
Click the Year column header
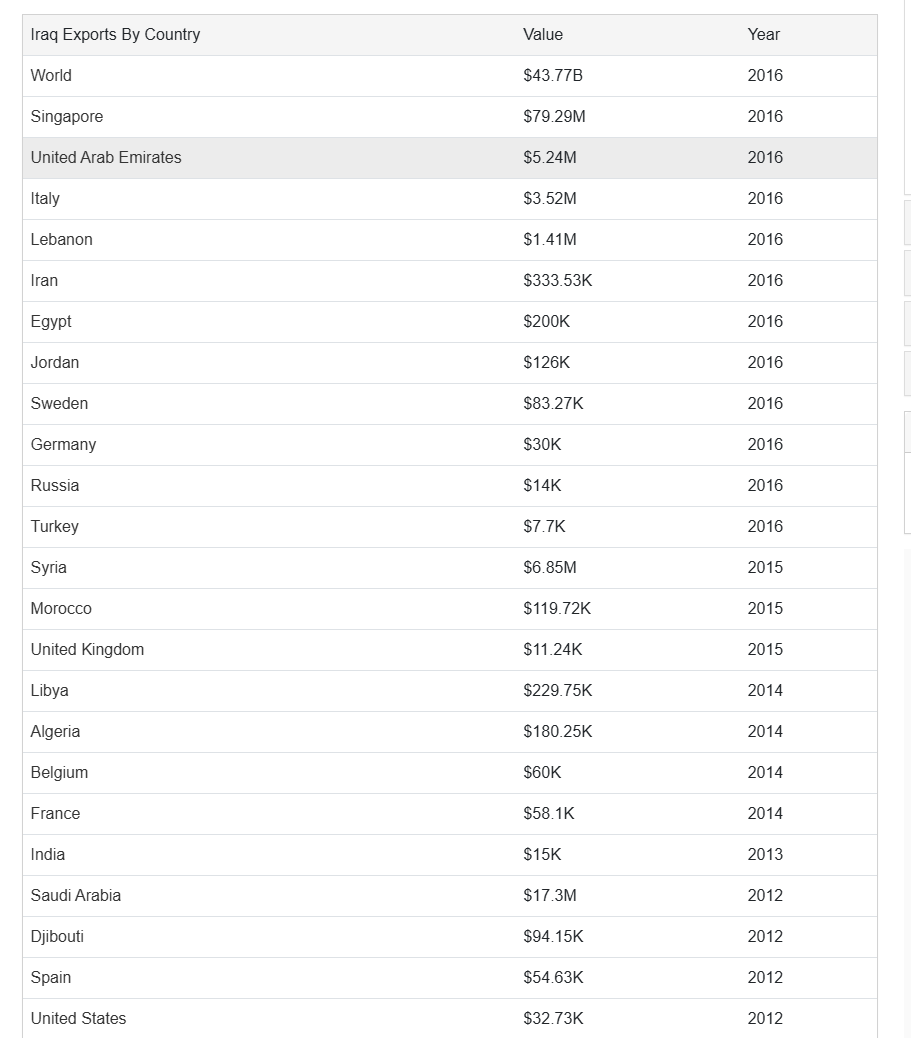click(763, 35)
